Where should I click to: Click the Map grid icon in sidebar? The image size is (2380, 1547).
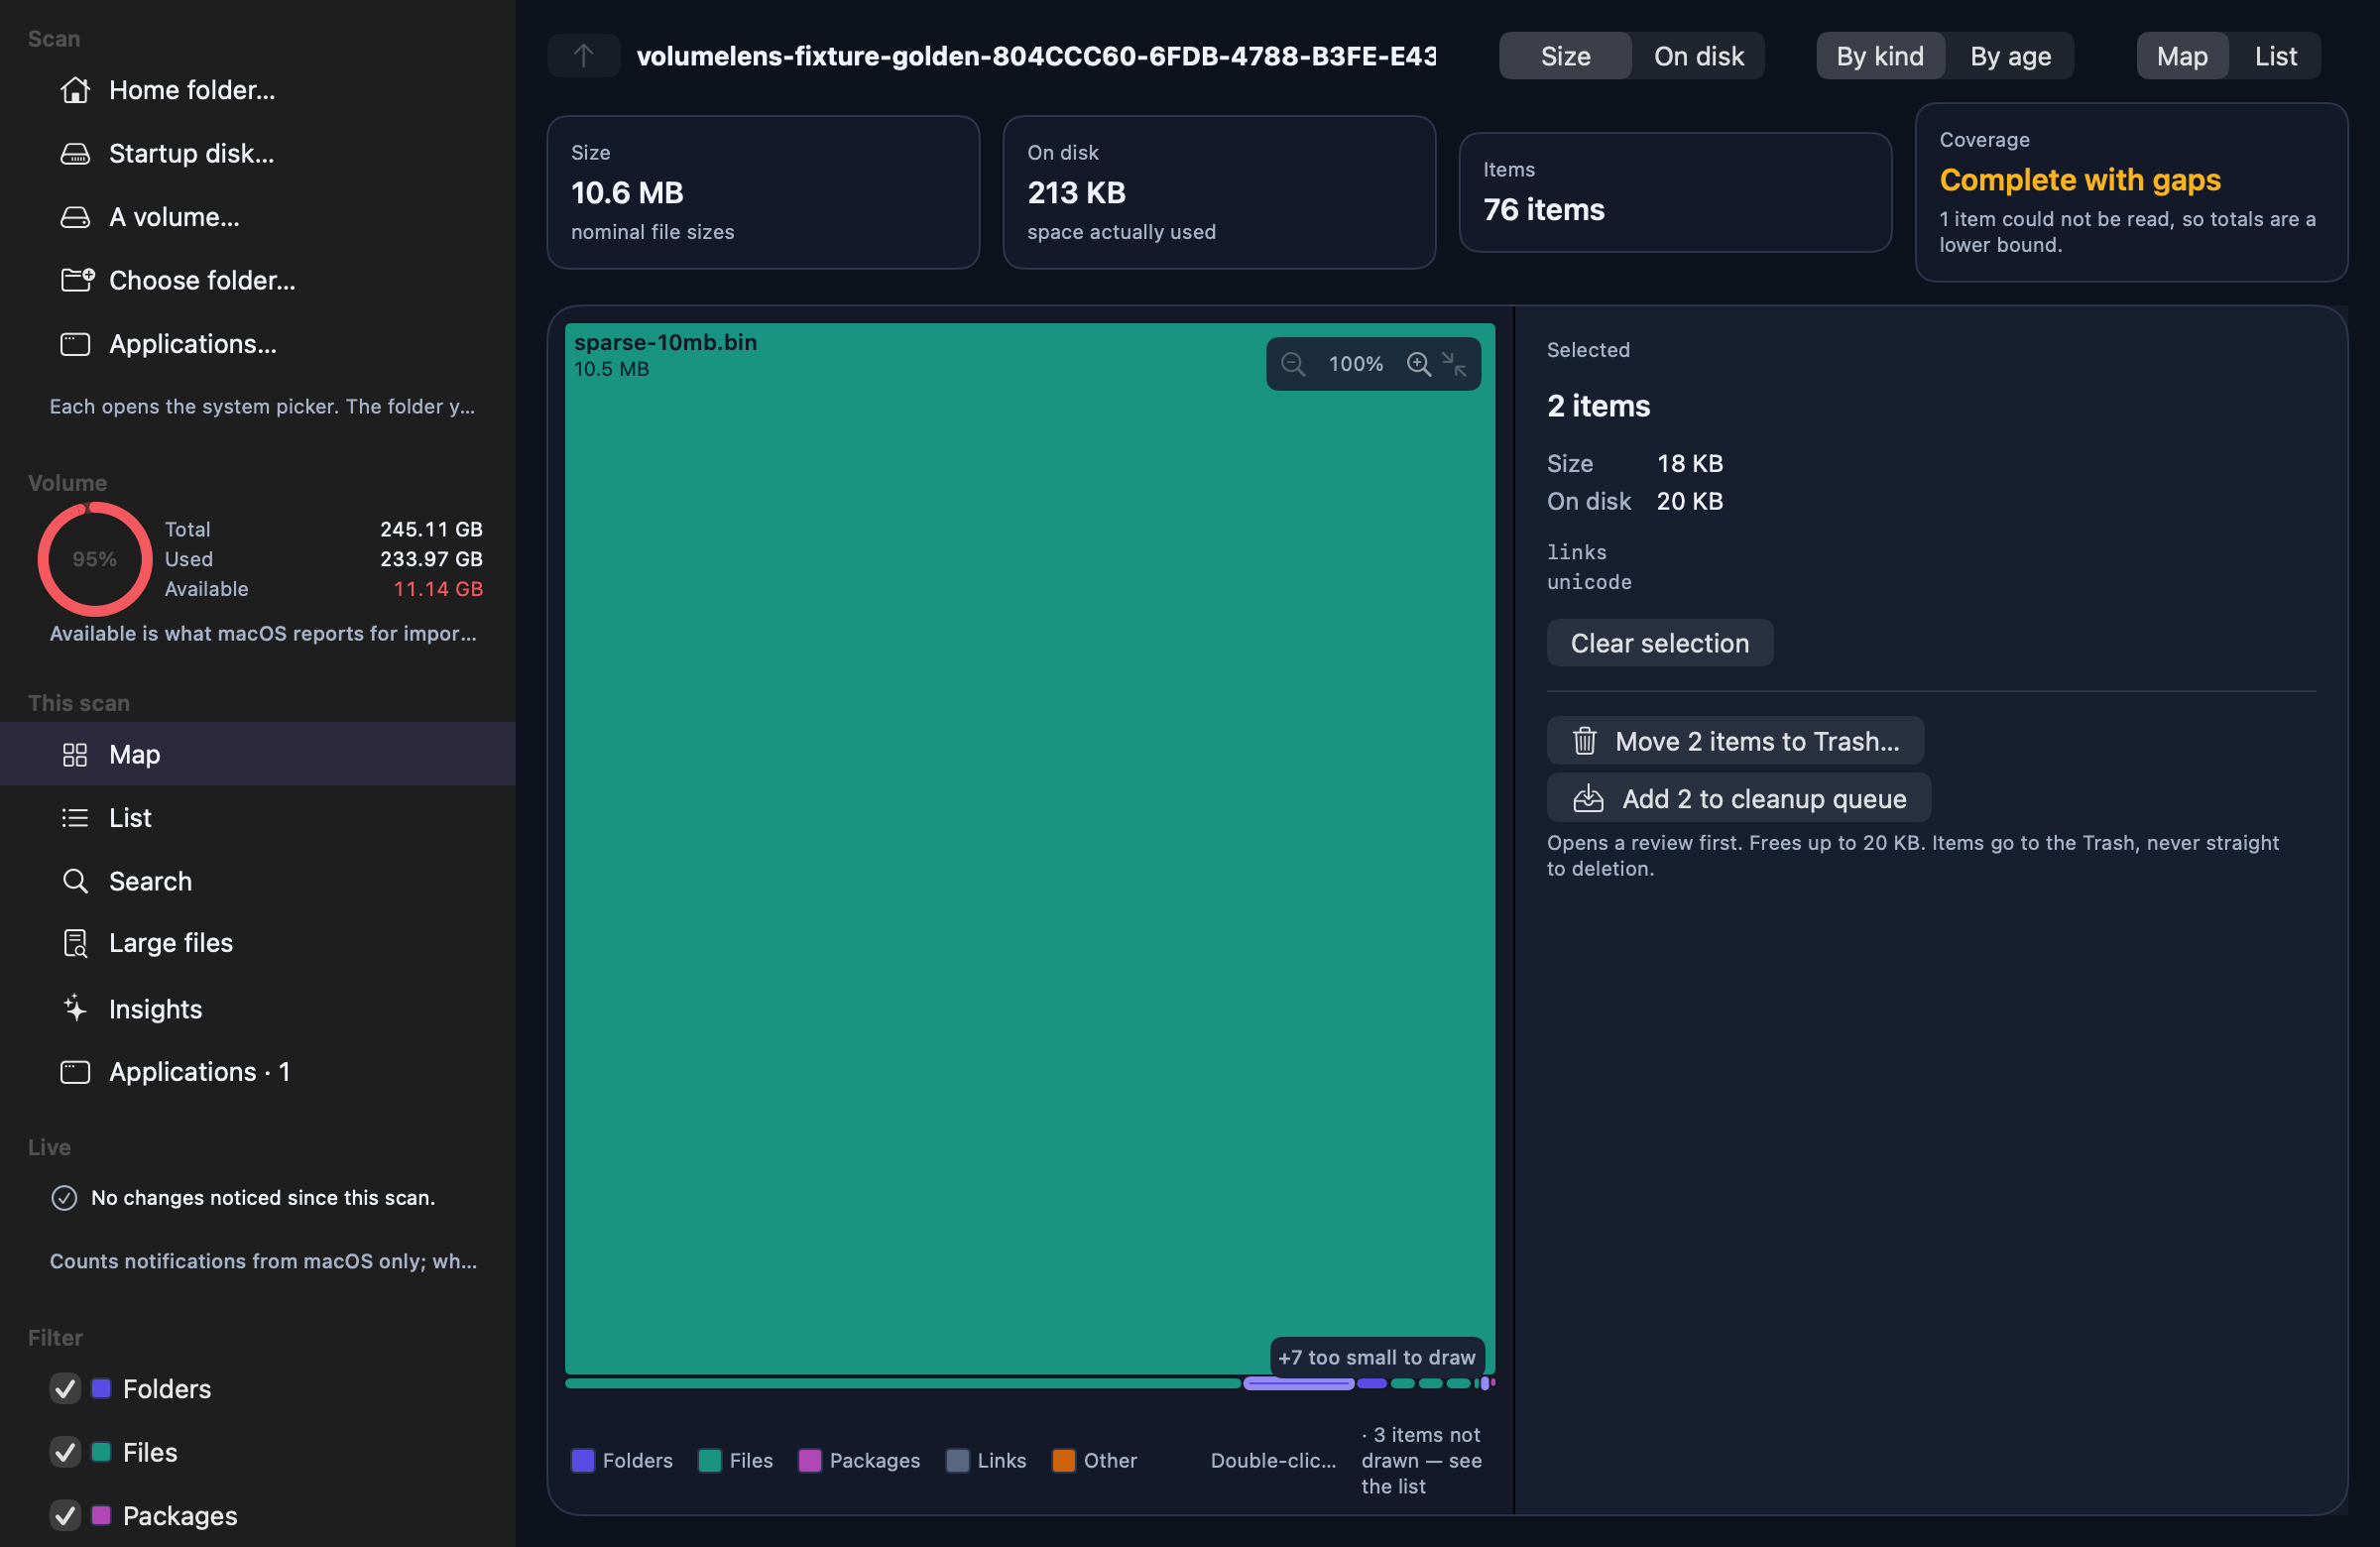coord(75,754)
